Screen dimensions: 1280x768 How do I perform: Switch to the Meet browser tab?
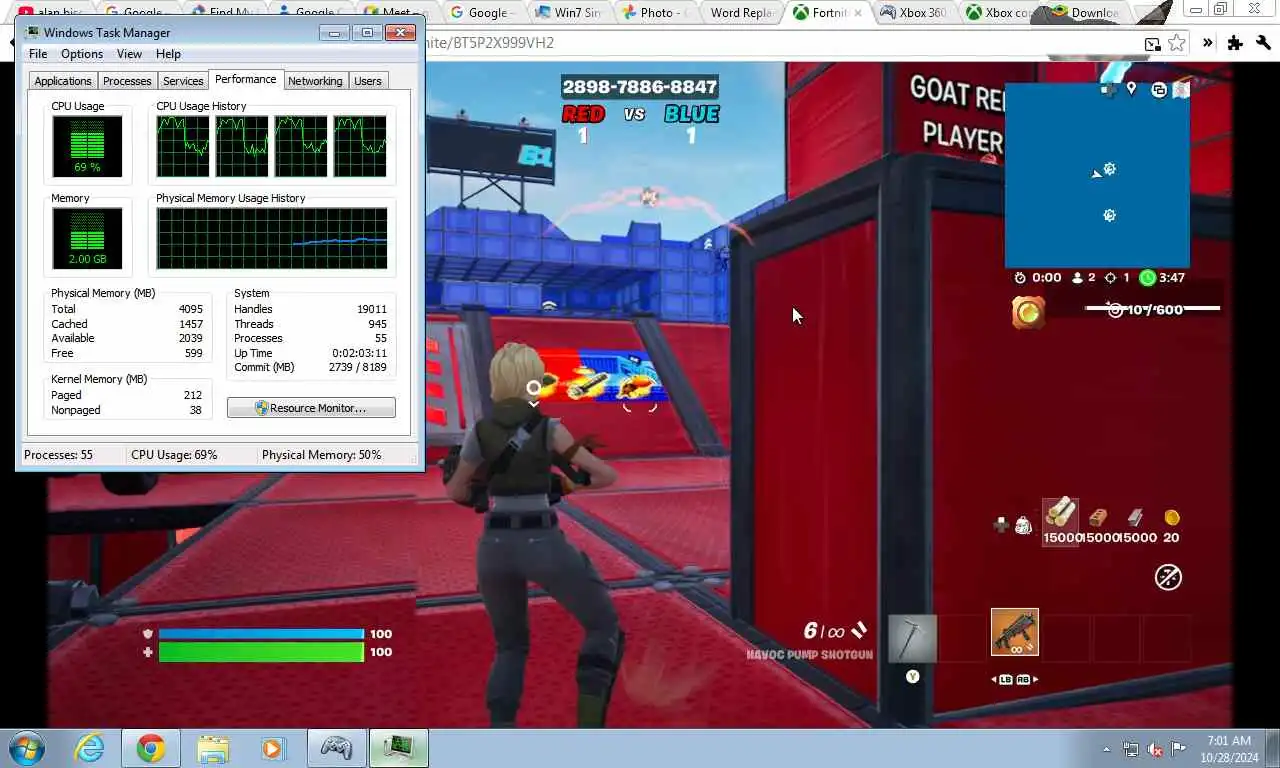click(397, 13)
